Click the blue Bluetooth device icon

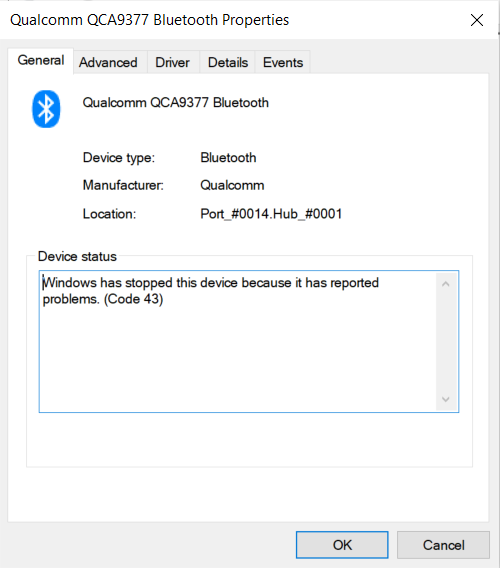46,109
